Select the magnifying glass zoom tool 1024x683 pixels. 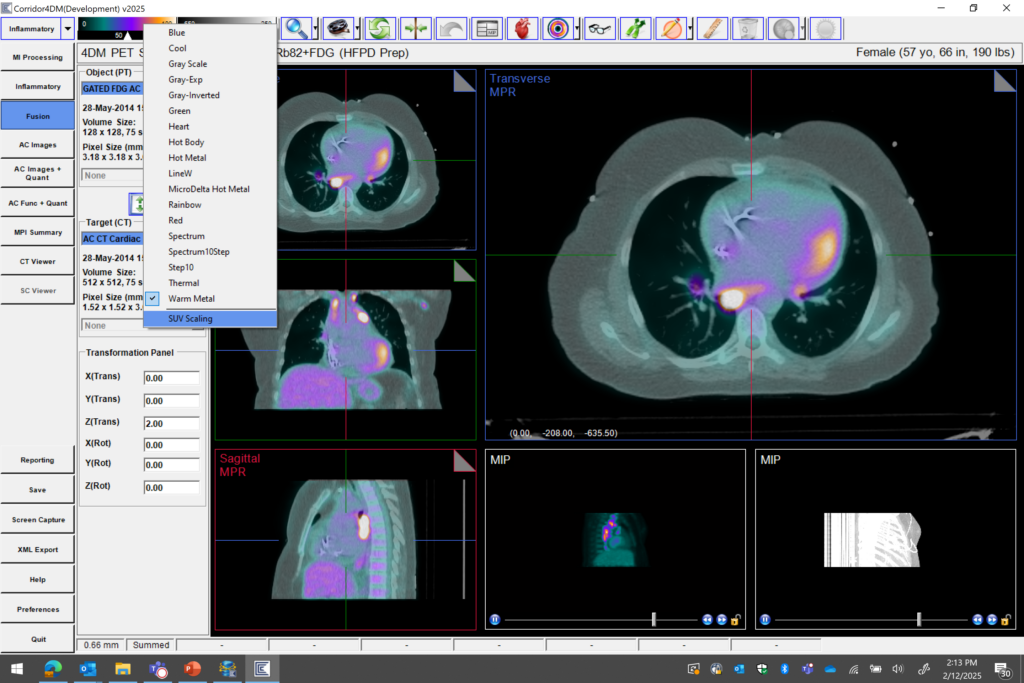[x=296, y=28]
